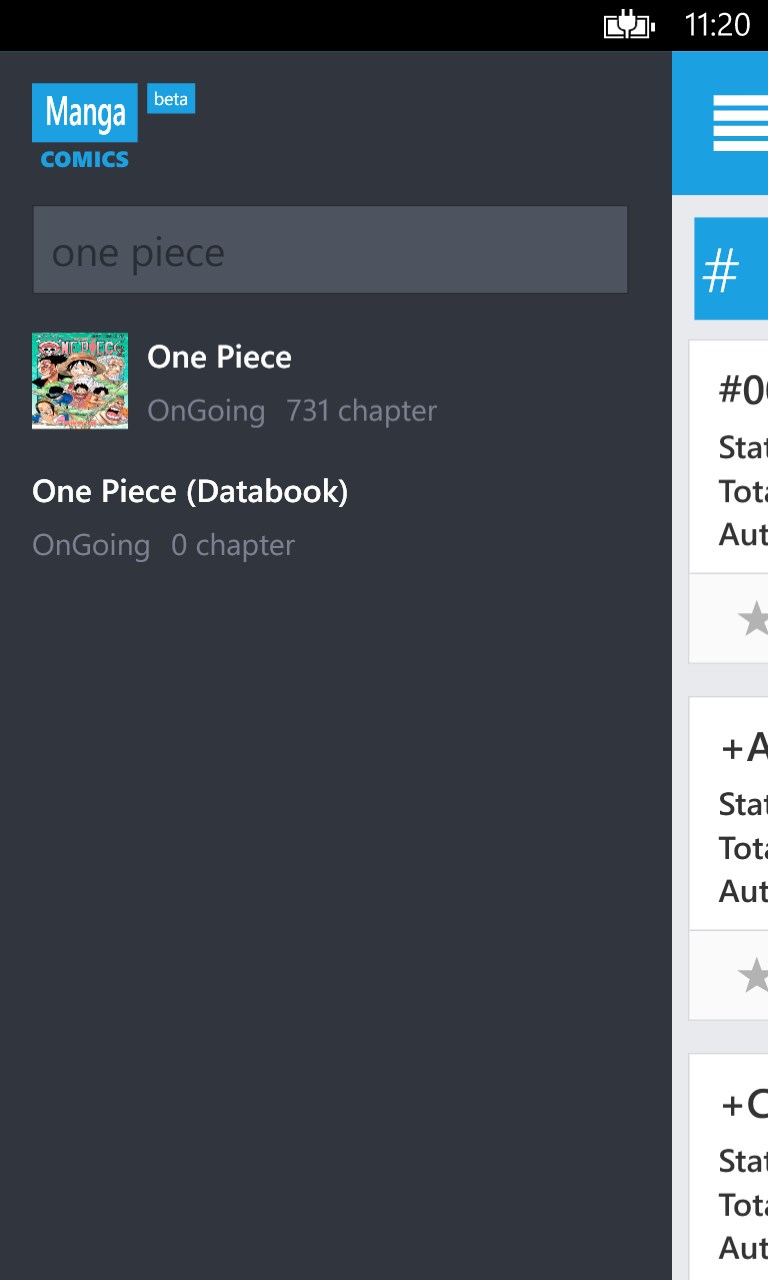Click OnGoing status under One Piece (Databook)
The width and height of the screenshot is (768, 1280).
point(91,546)
